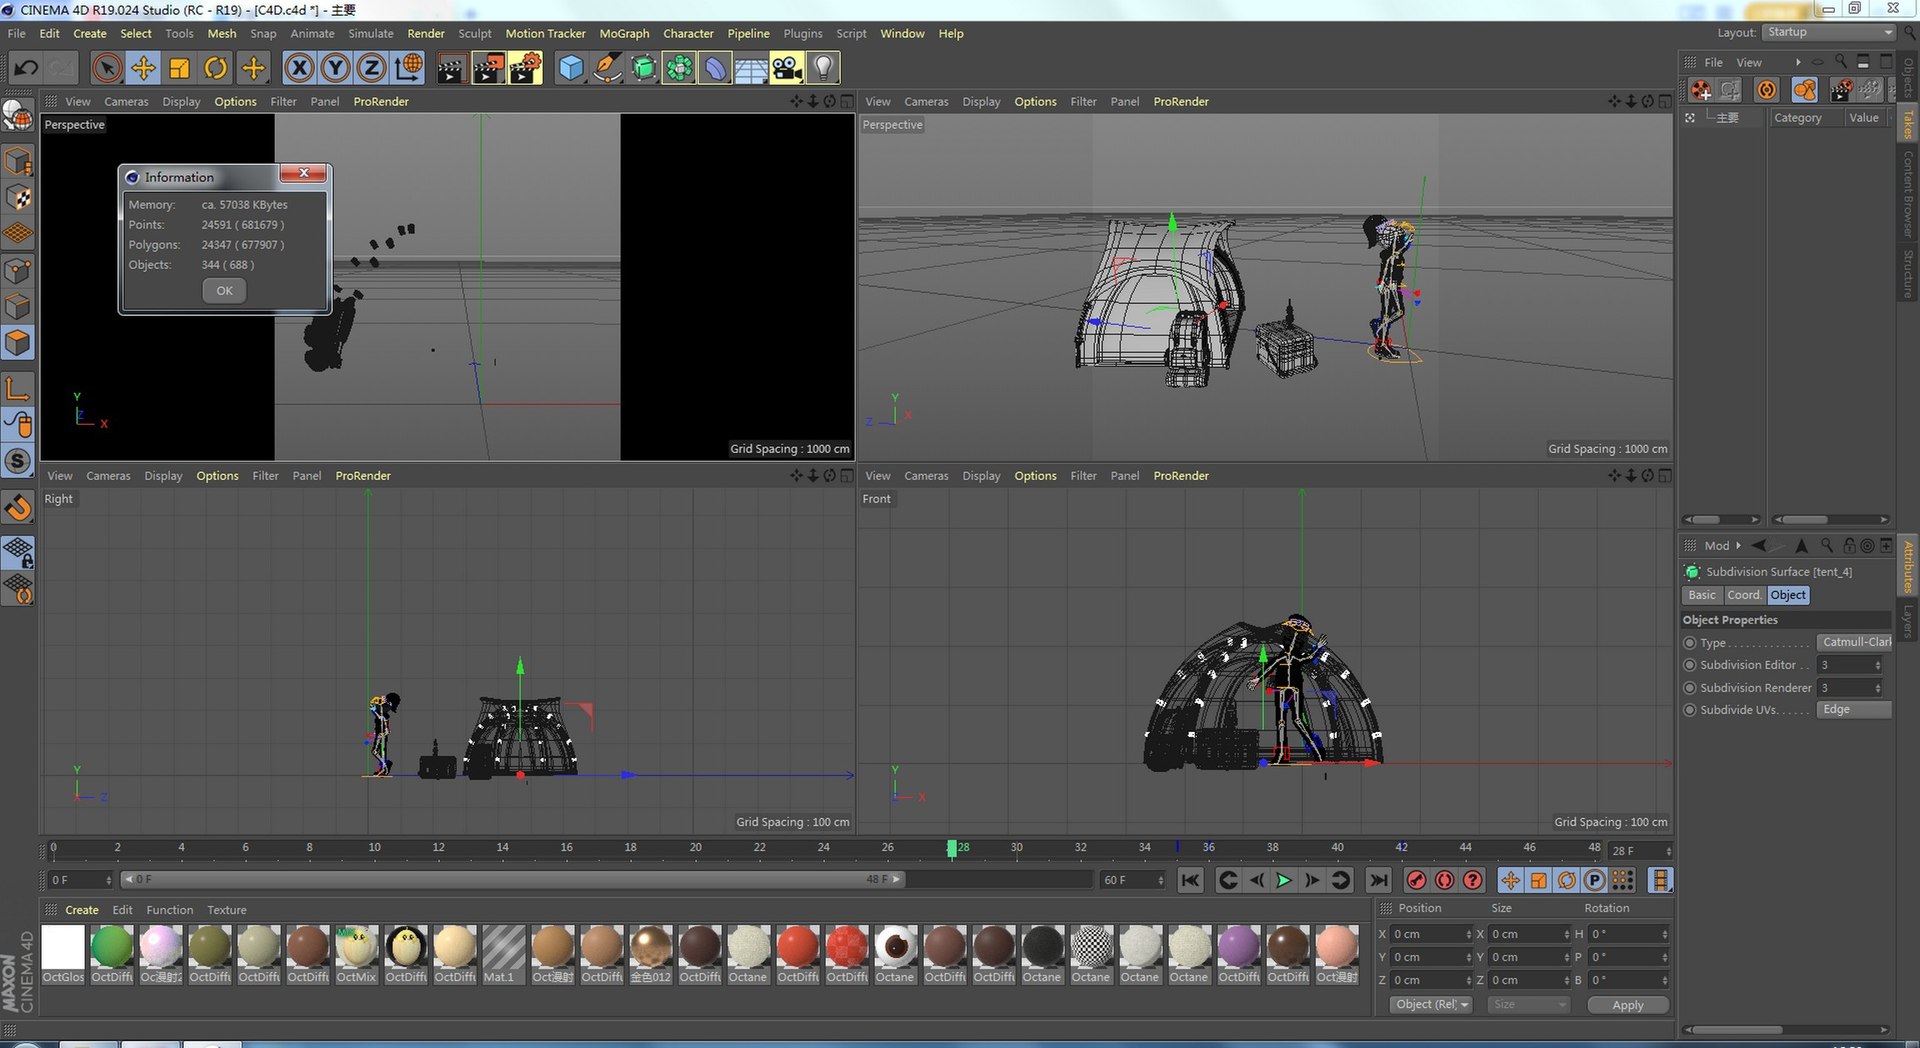Go to start of animation
The height and width of the screenshot is (1048, 1920).
point(1190,880)
